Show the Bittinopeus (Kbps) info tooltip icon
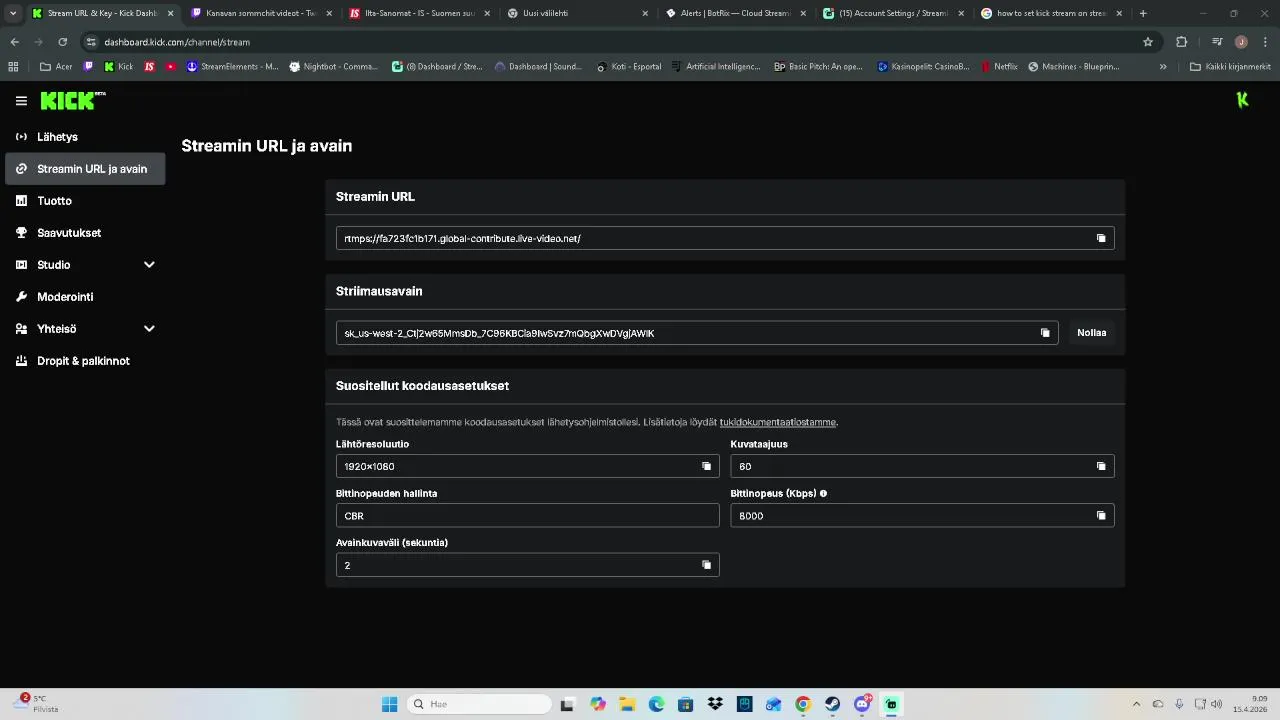The width and height of the screenshot is (1280, 720). click(823, 493)
